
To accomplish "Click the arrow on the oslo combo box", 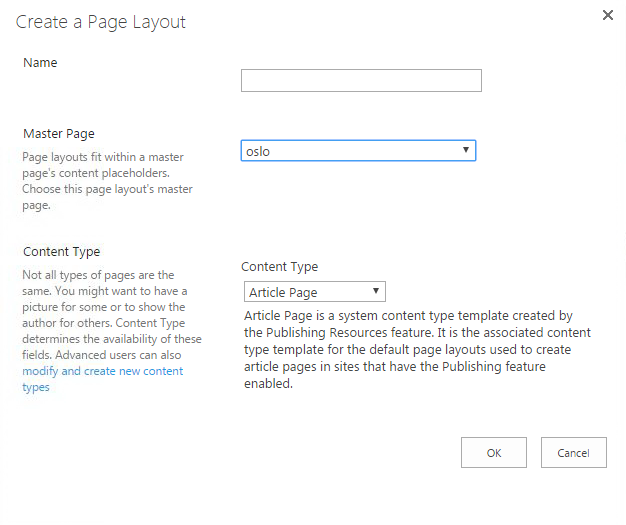I will pyautogui.click(x=466, y=150).
